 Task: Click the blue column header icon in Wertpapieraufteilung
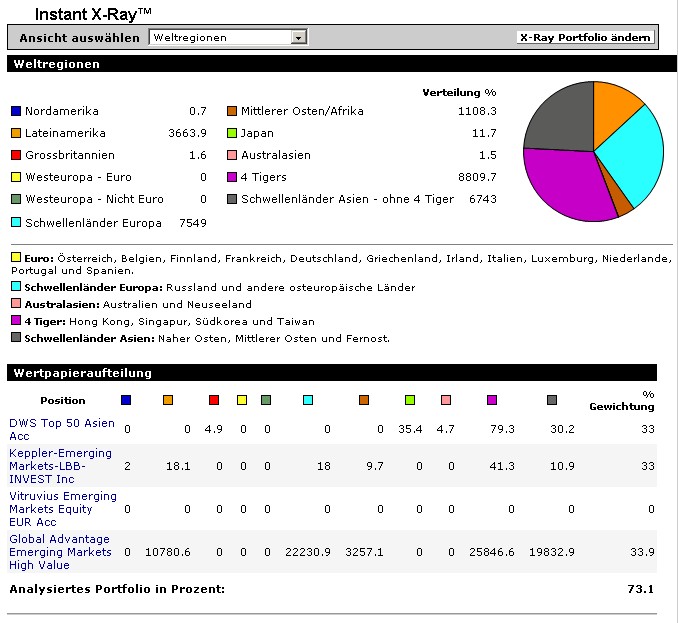tap(126, 400)
